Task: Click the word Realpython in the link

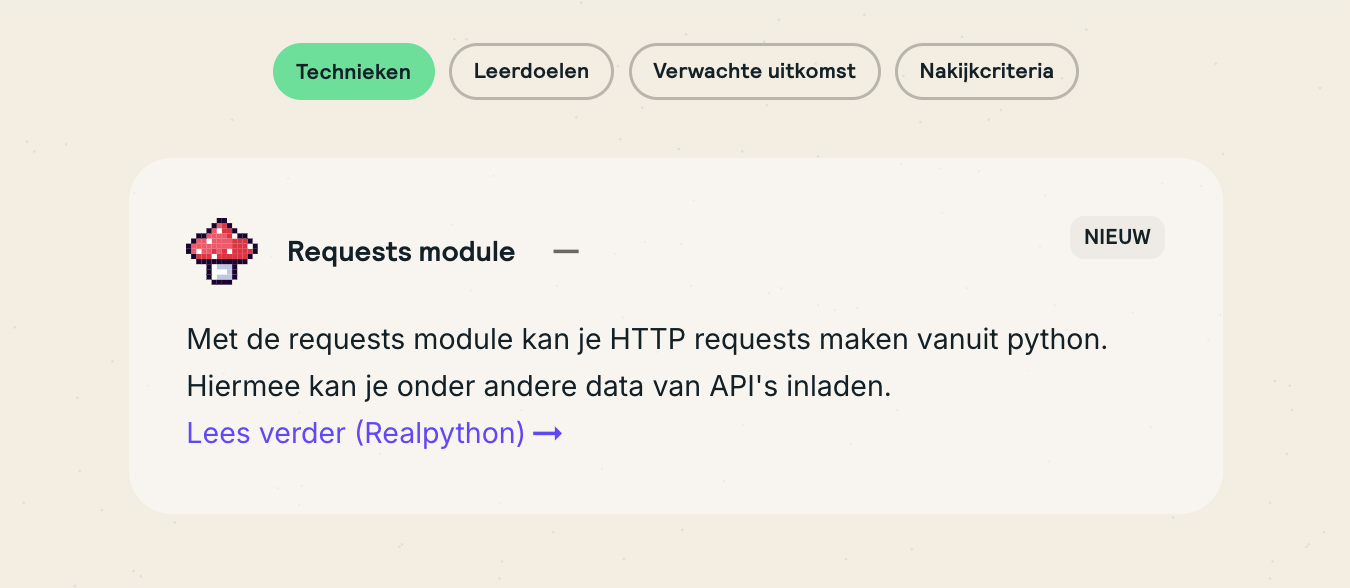Action: [439, 433]
